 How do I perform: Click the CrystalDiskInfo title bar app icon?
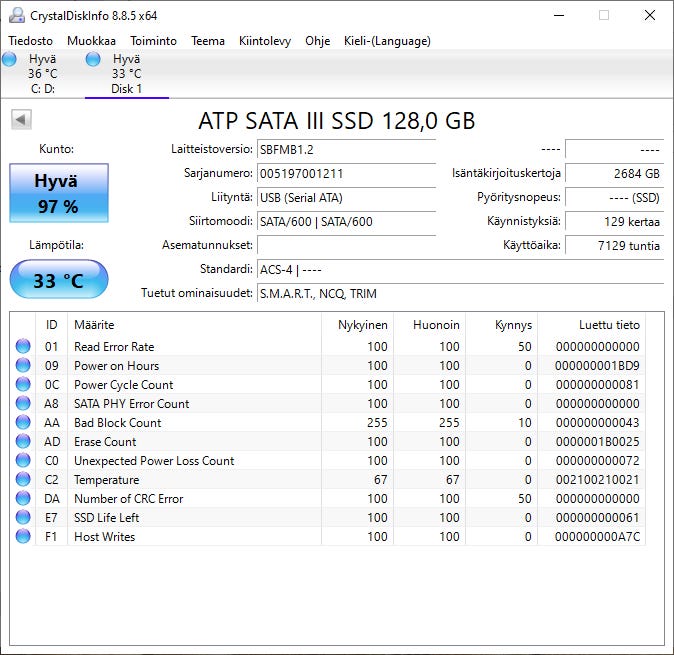click(17, 15)
